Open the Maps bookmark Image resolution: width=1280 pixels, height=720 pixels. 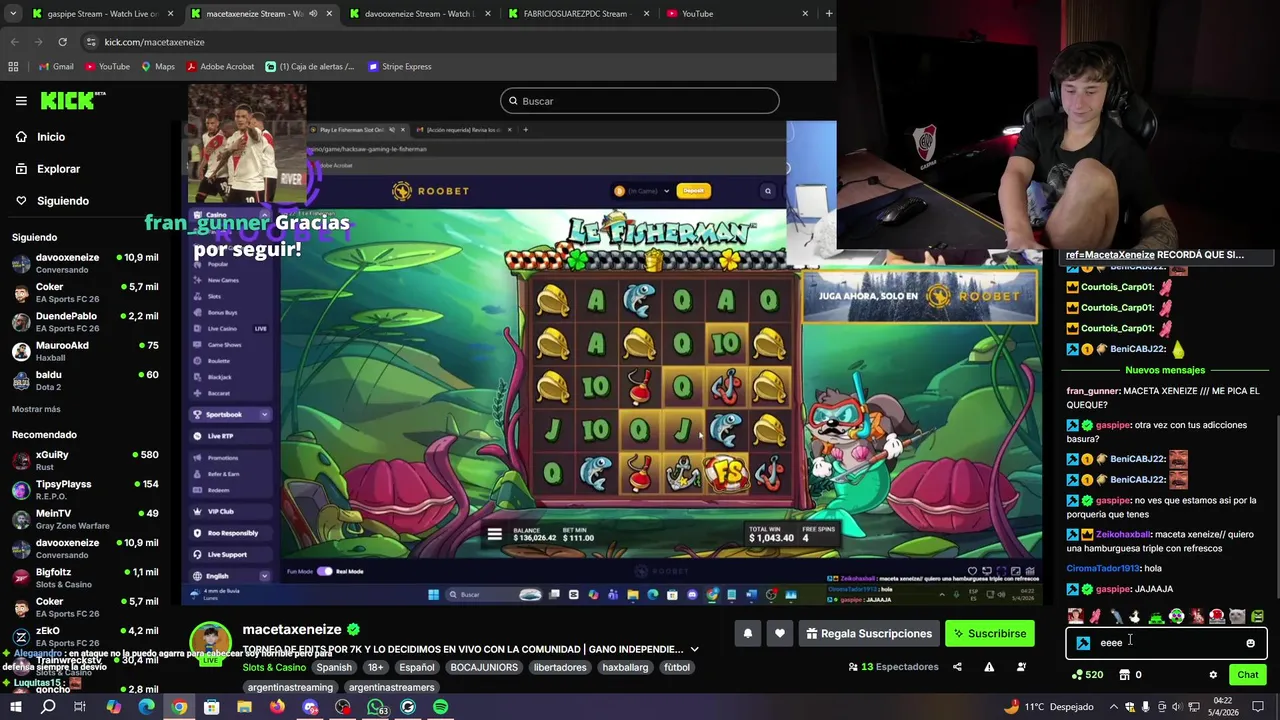coord(157,67)
